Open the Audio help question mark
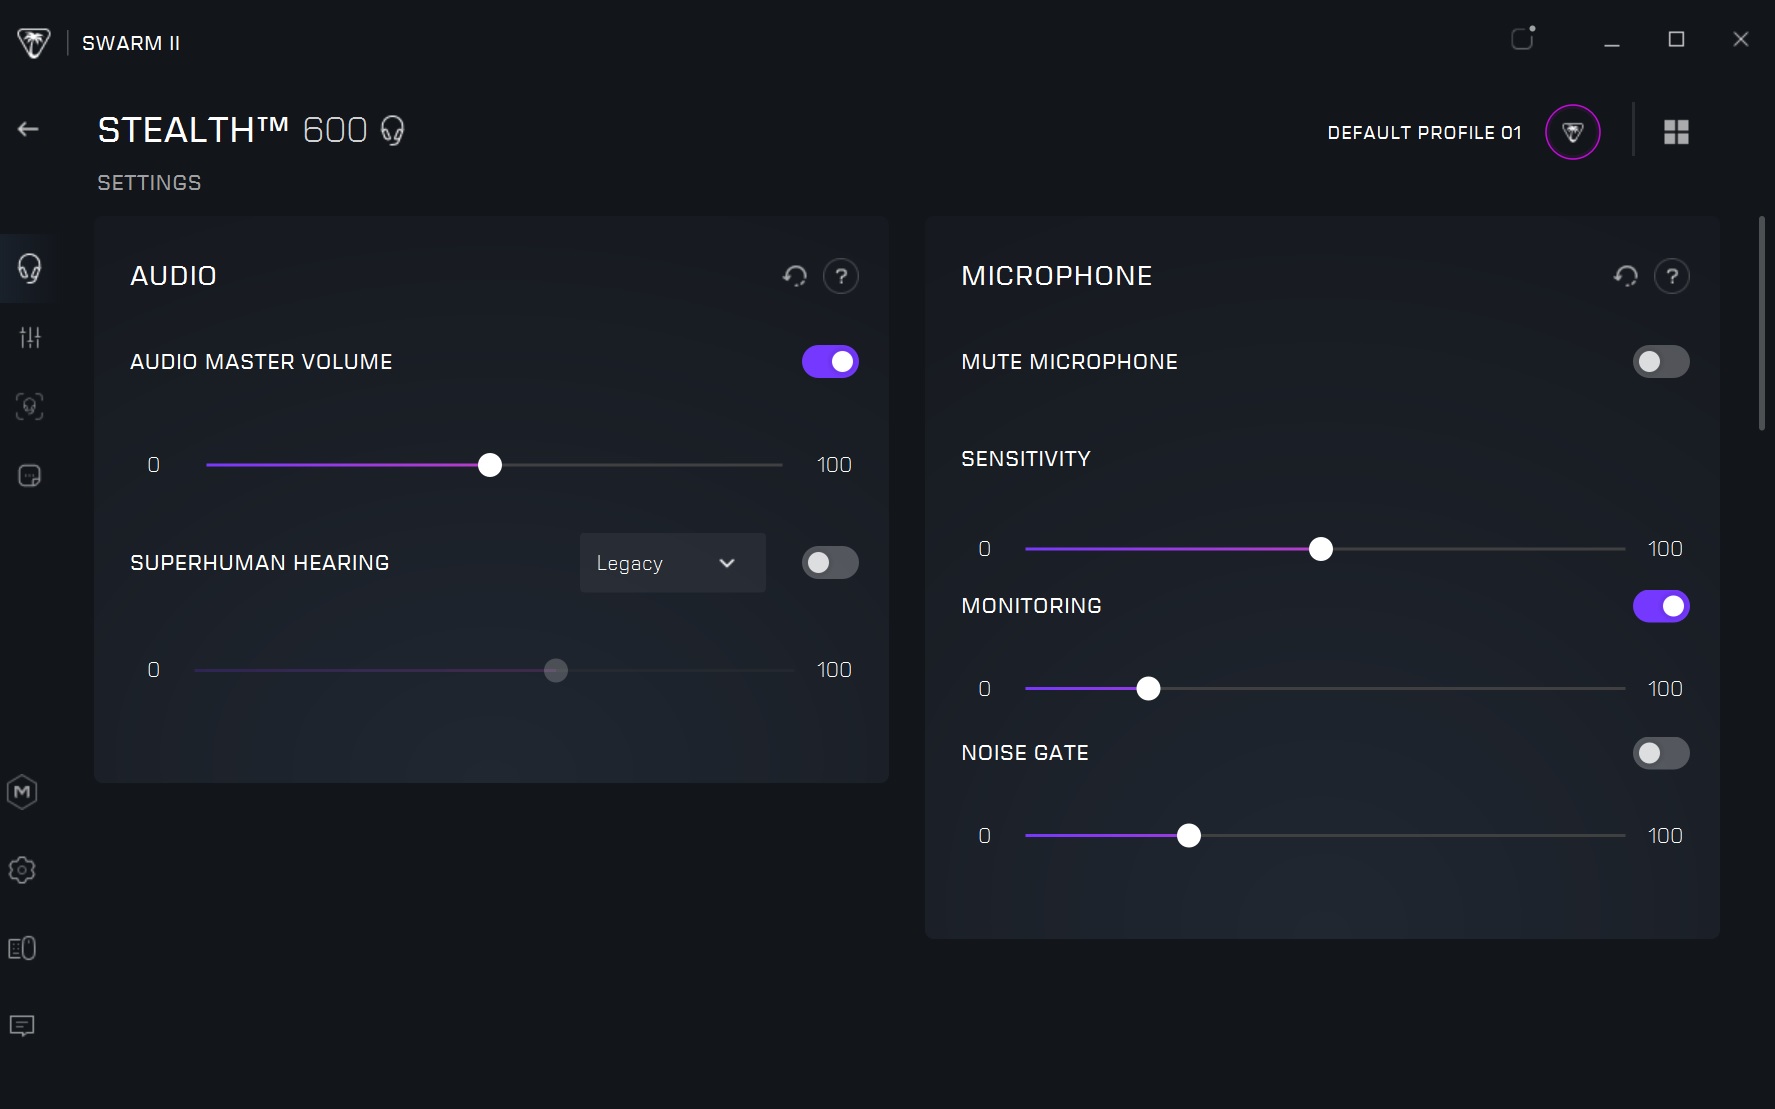Image resolution: width=1775 pixels, height=1109 pixels. 840,276
